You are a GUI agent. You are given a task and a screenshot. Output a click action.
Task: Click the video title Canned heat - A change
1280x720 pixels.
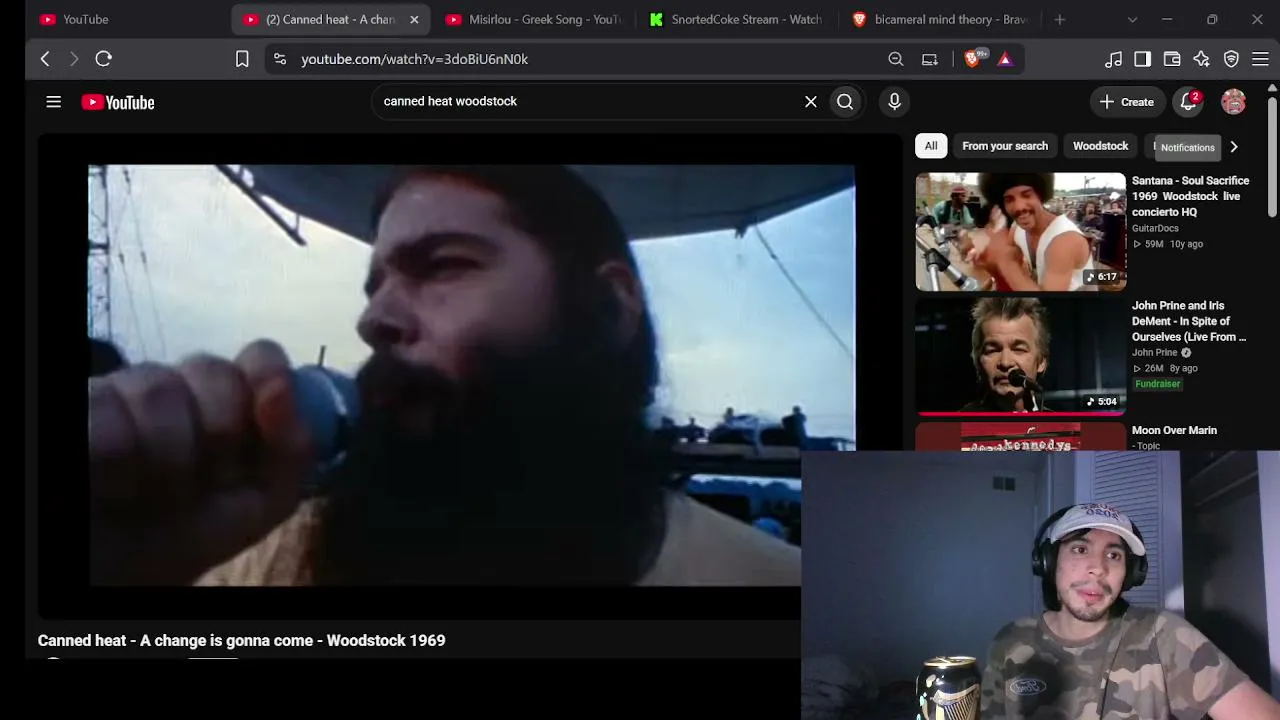coord(241,640)
